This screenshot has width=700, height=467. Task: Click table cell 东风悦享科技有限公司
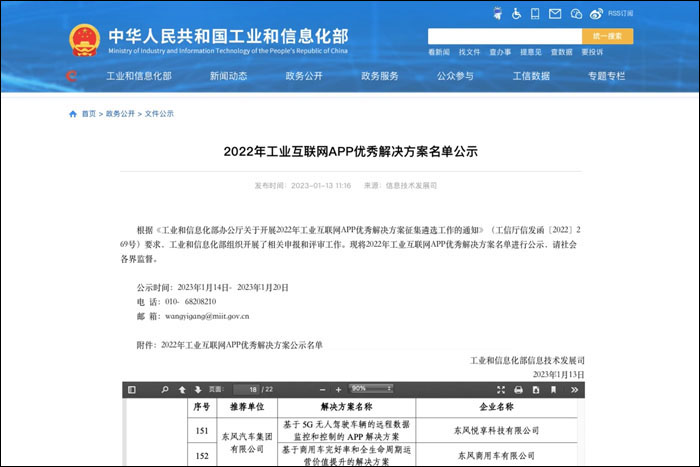point(496,430)
